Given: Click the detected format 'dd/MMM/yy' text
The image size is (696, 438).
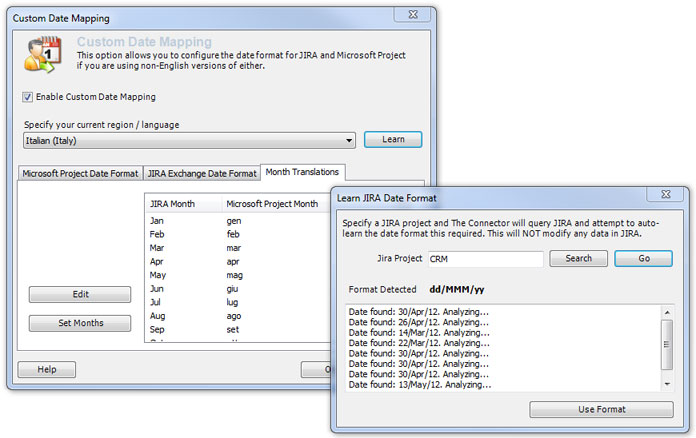Looking at the screenshot, I should [x=457, y=289].
